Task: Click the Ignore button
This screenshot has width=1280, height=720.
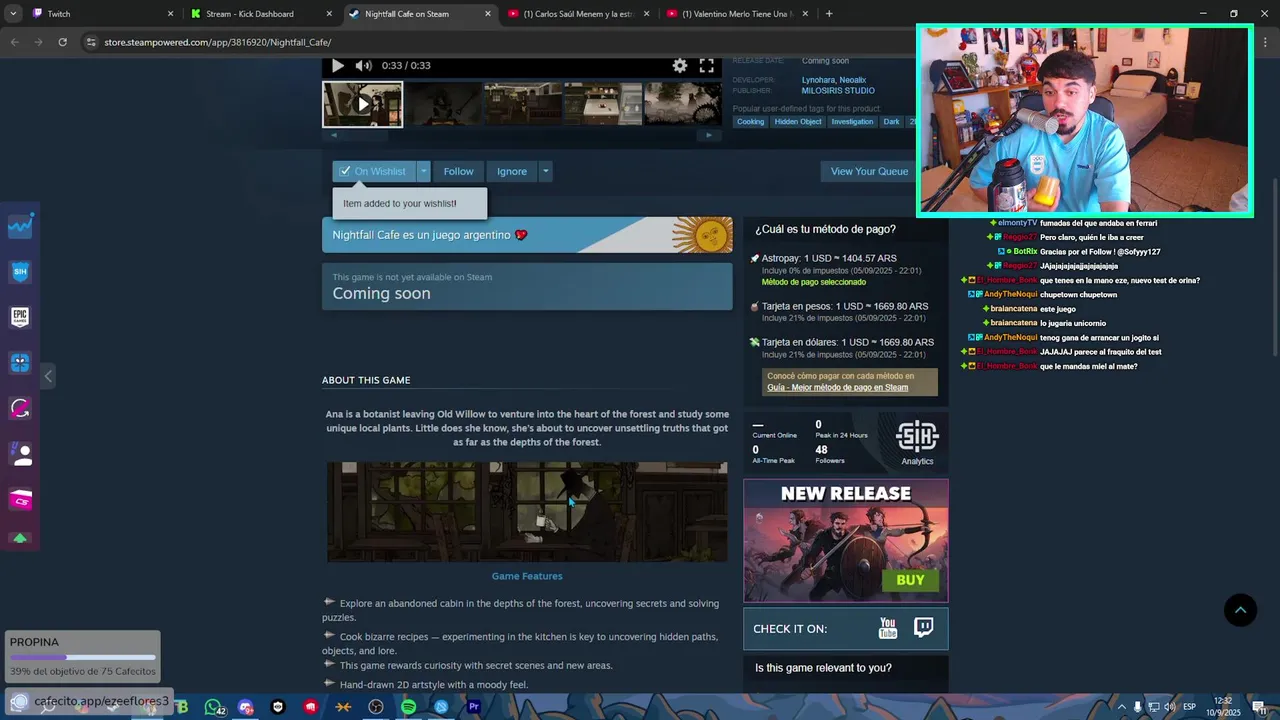Action: click(512, 171)
